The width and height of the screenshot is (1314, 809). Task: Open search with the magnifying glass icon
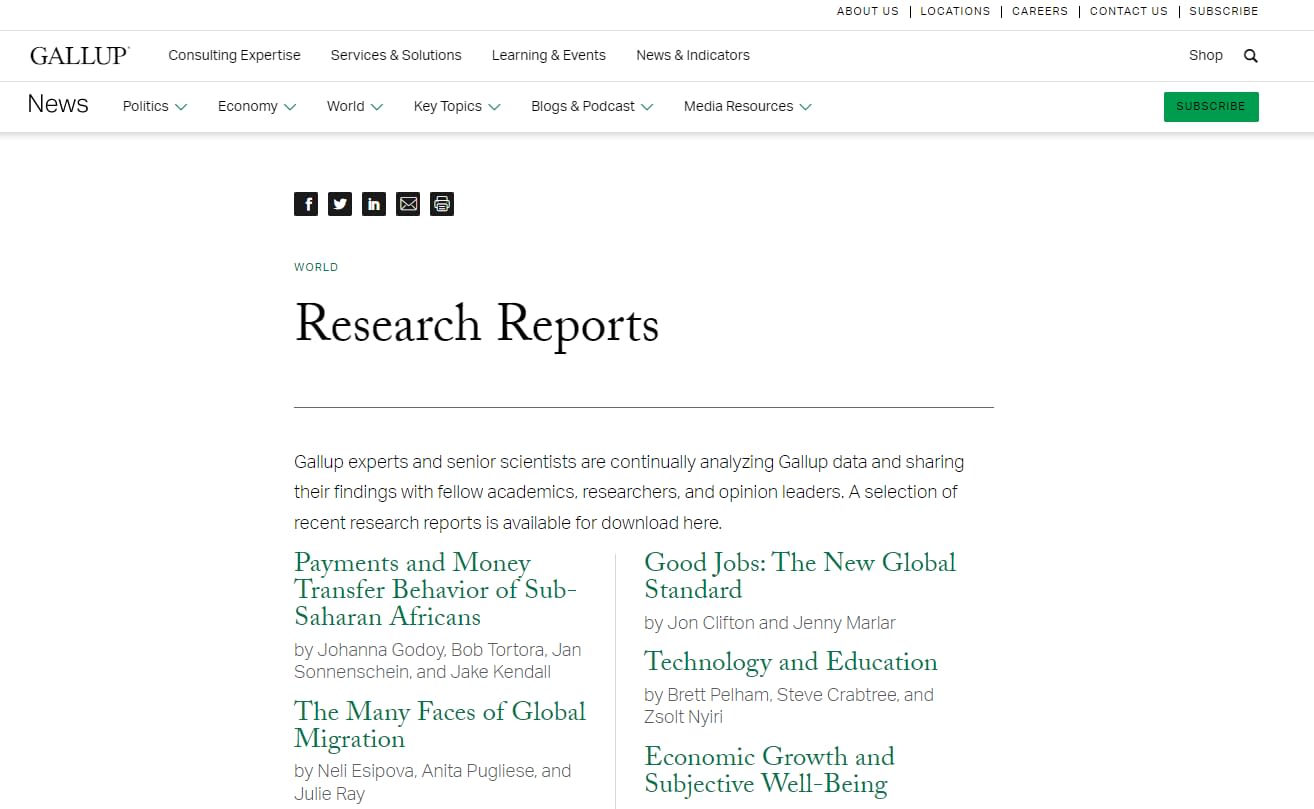click(1250, 56)
